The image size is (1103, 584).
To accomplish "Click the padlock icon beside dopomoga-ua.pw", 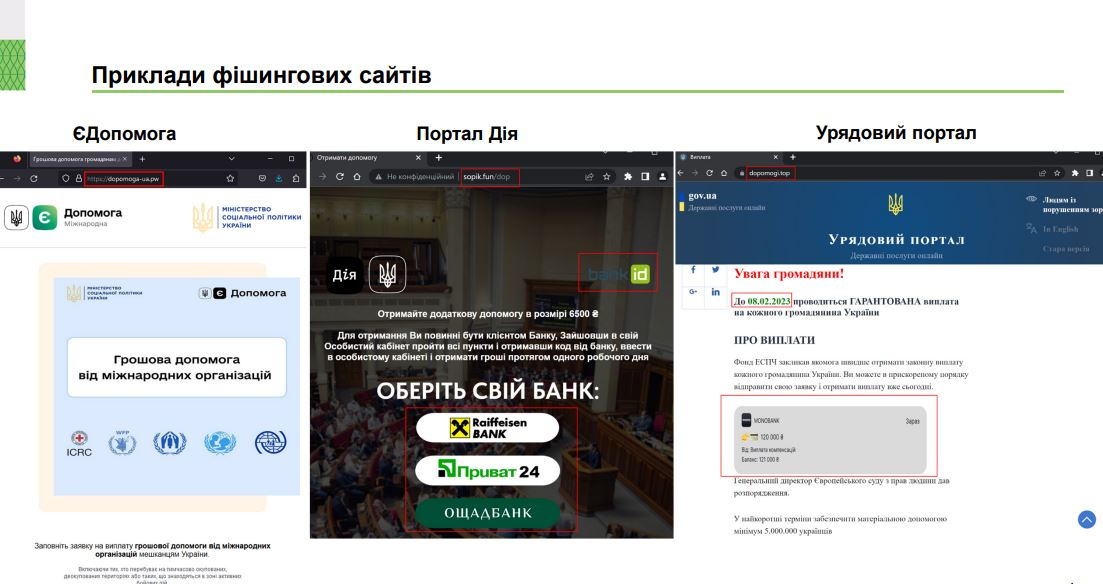I will (x=78, y=179).
